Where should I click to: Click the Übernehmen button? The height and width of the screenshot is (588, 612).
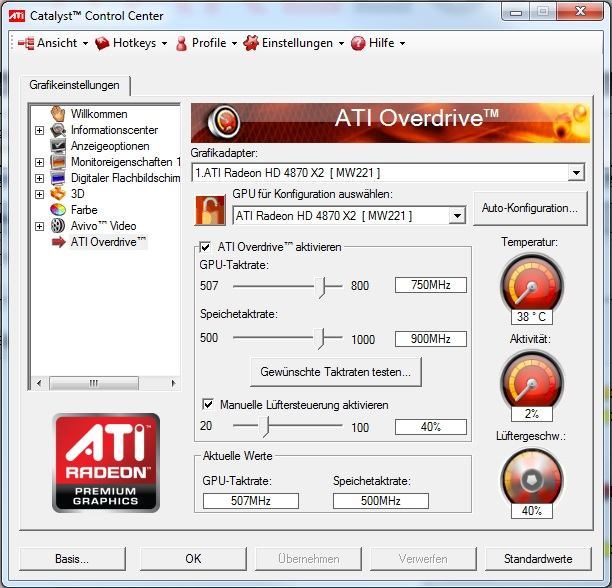click(308, 559)
